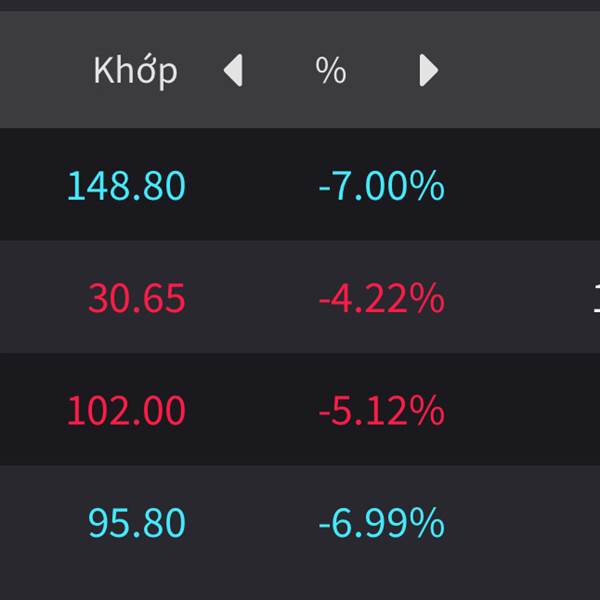
Task: Click the % column header
Action: click(330, 71)
